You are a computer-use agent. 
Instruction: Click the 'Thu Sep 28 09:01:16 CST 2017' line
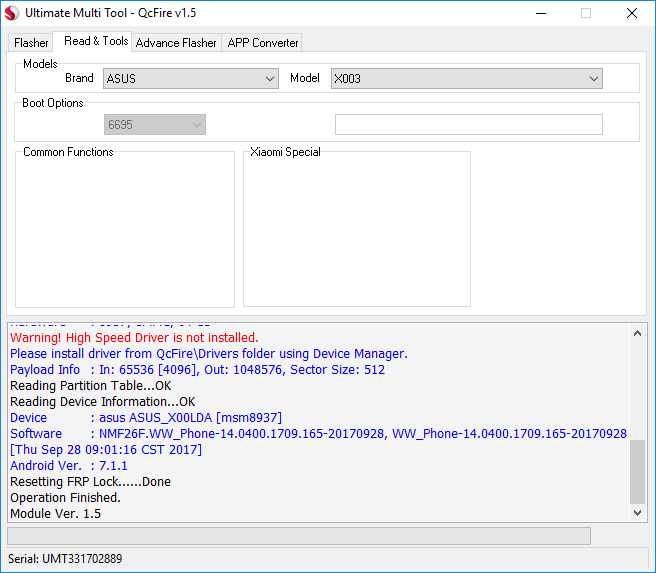(106, 450)
